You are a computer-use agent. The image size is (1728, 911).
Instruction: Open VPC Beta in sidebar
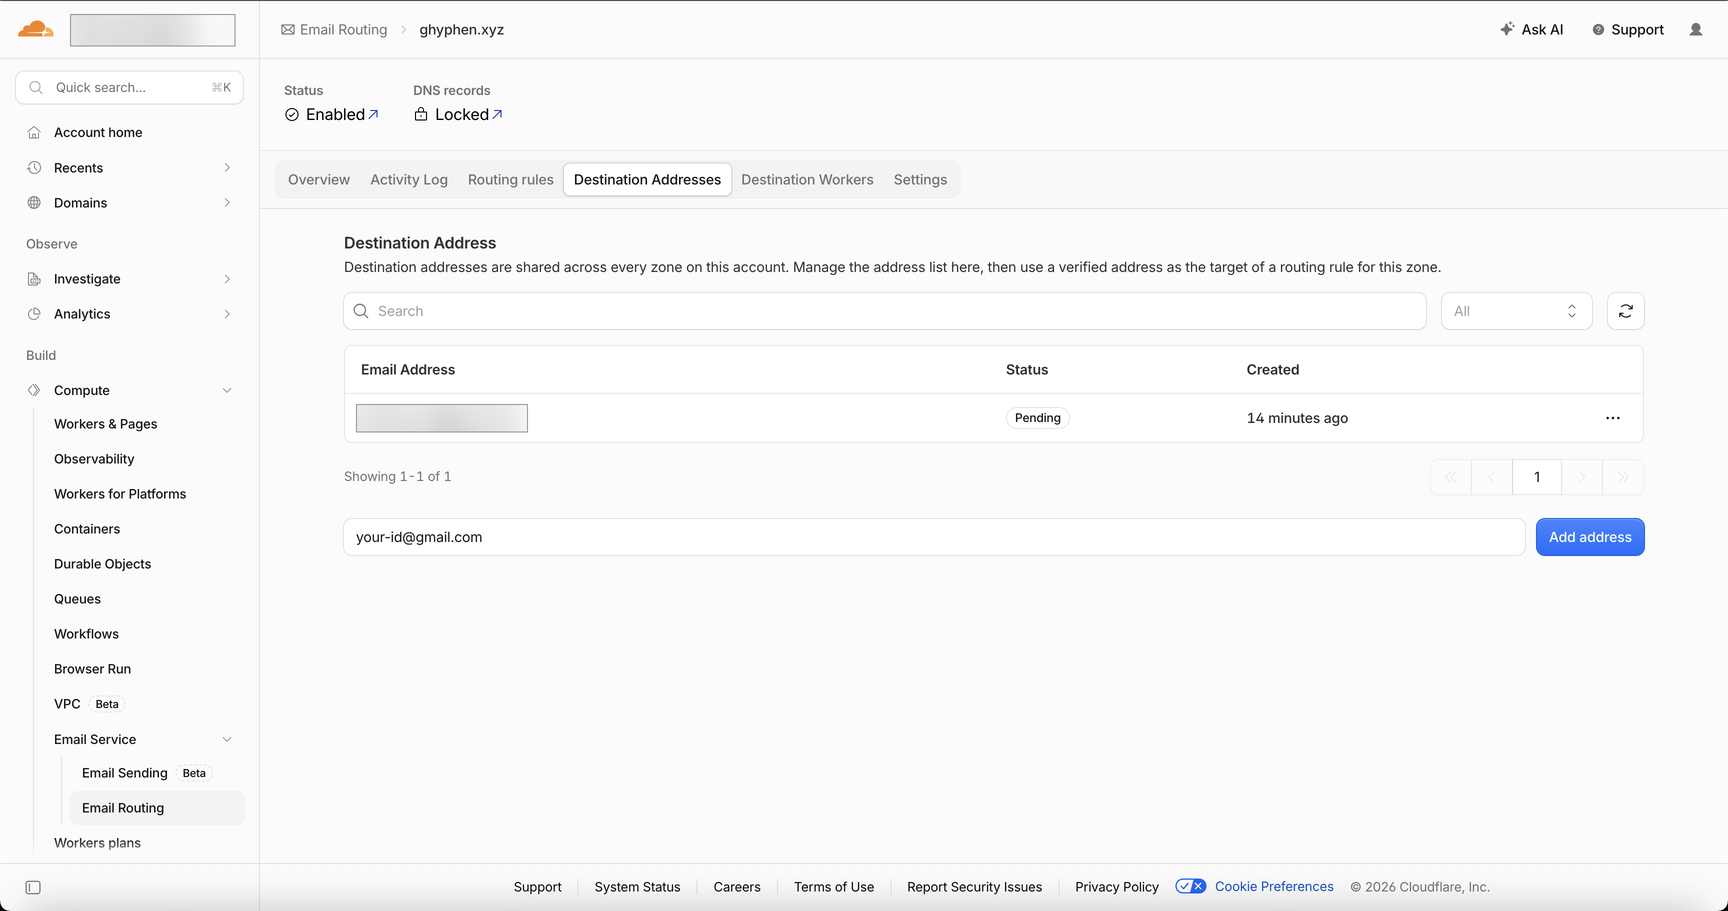coord(87,704)
